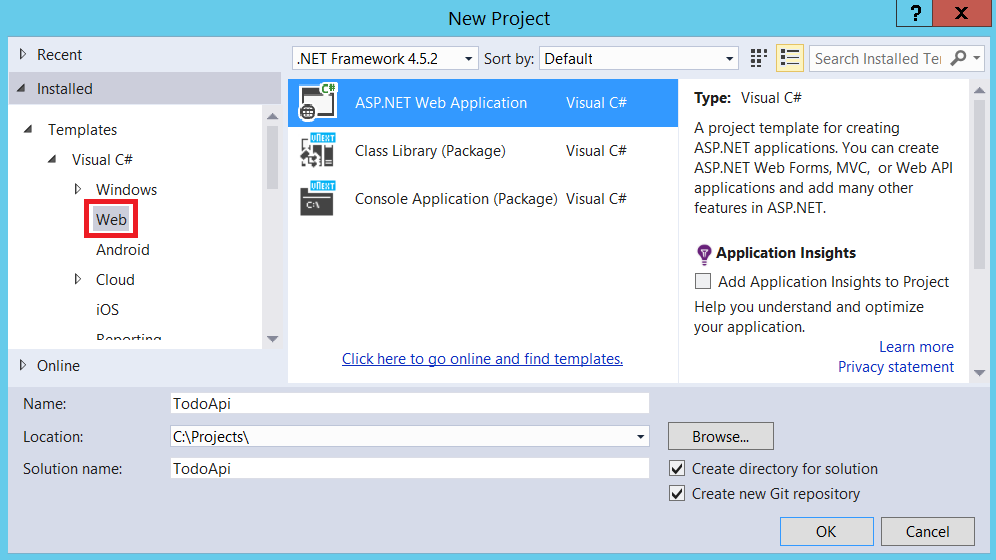Image resolution: width=996 pixels, height=560 pixels.
Task: Click tree scrollbar up arrow
Action: (x=273, y=116)
